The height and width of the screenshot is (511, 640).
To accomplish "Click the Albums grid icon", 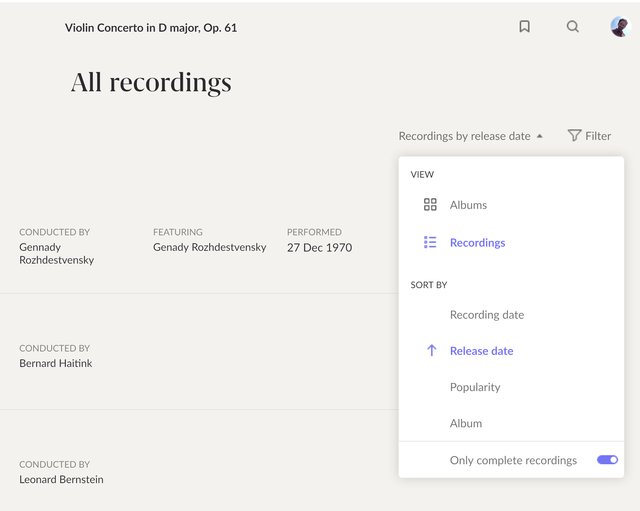I will pyautogui.click(x=430, y=205).
